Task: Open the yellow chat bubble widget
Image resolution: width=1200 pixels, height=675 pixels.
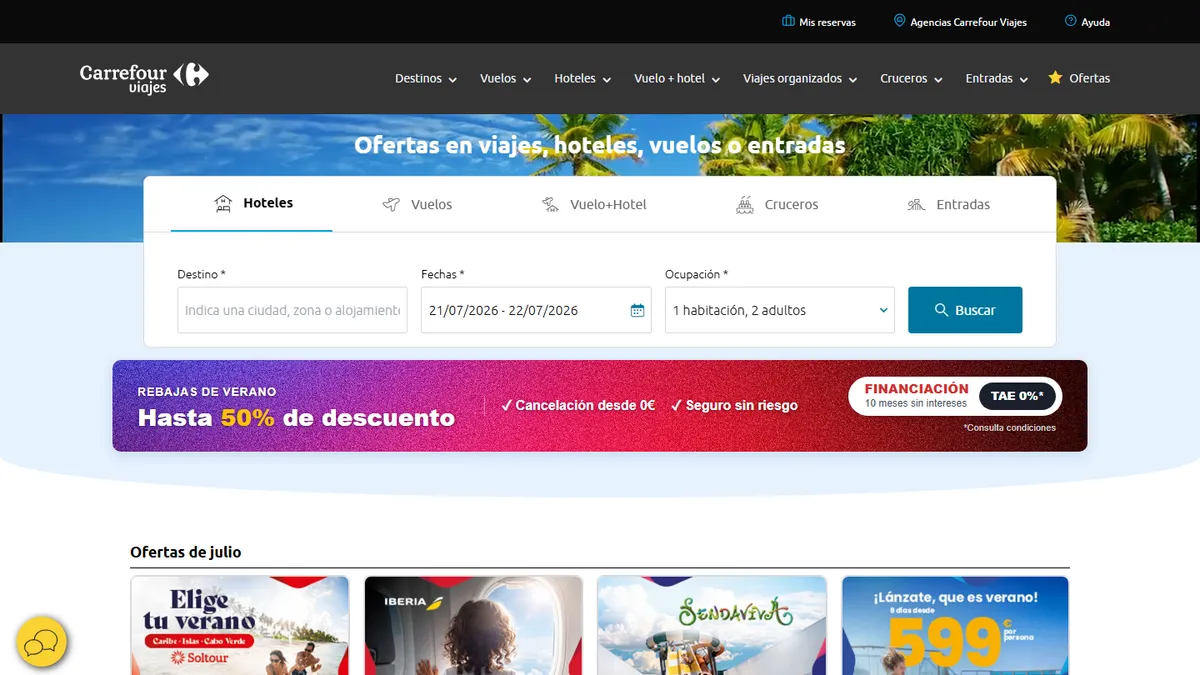Action: pos(41,642)
